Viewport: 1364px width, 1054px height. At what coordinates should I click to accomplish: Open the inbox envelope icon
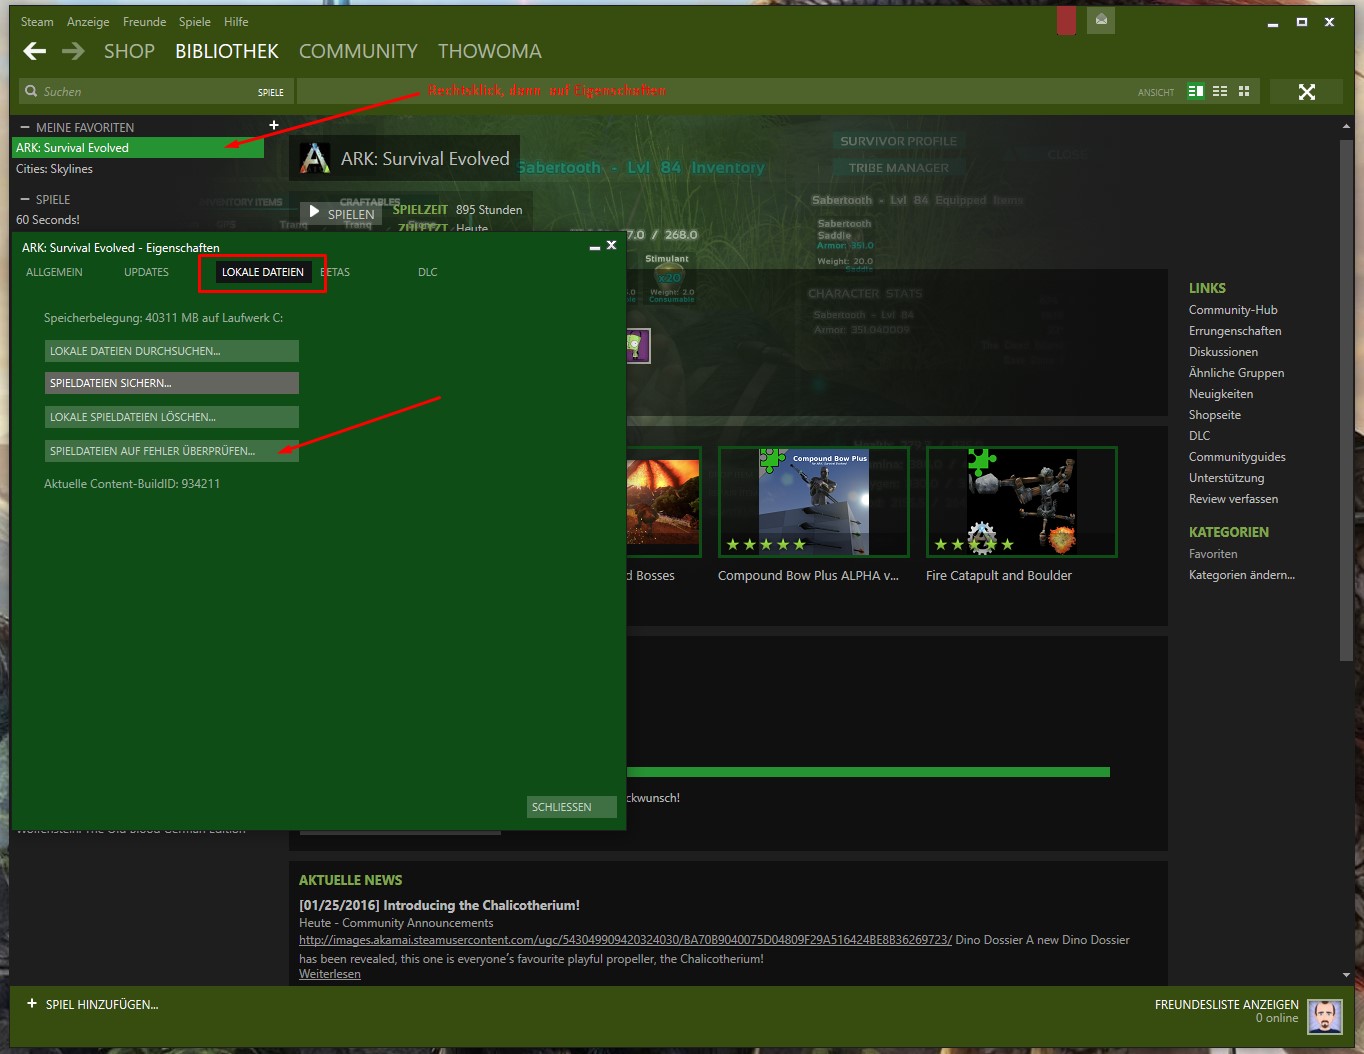pos(1101,20)
